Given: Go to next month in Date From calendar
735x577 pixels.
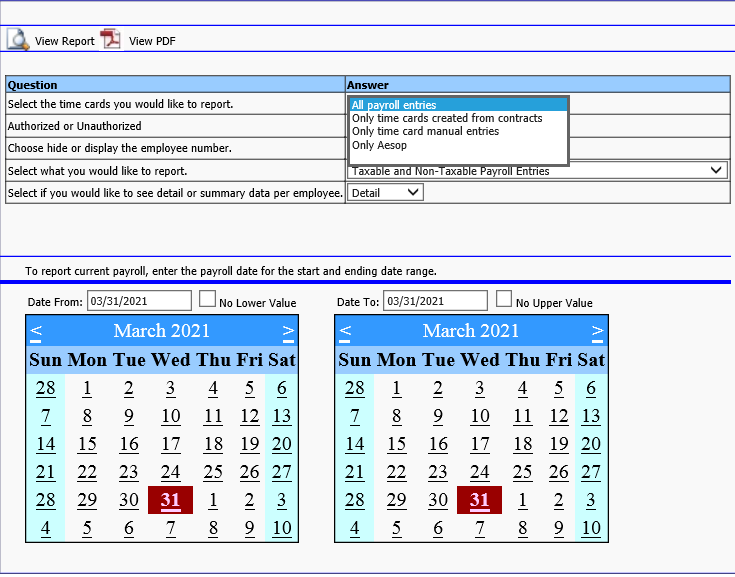Looking at the screenshot, I should click(x=288, y=331).
